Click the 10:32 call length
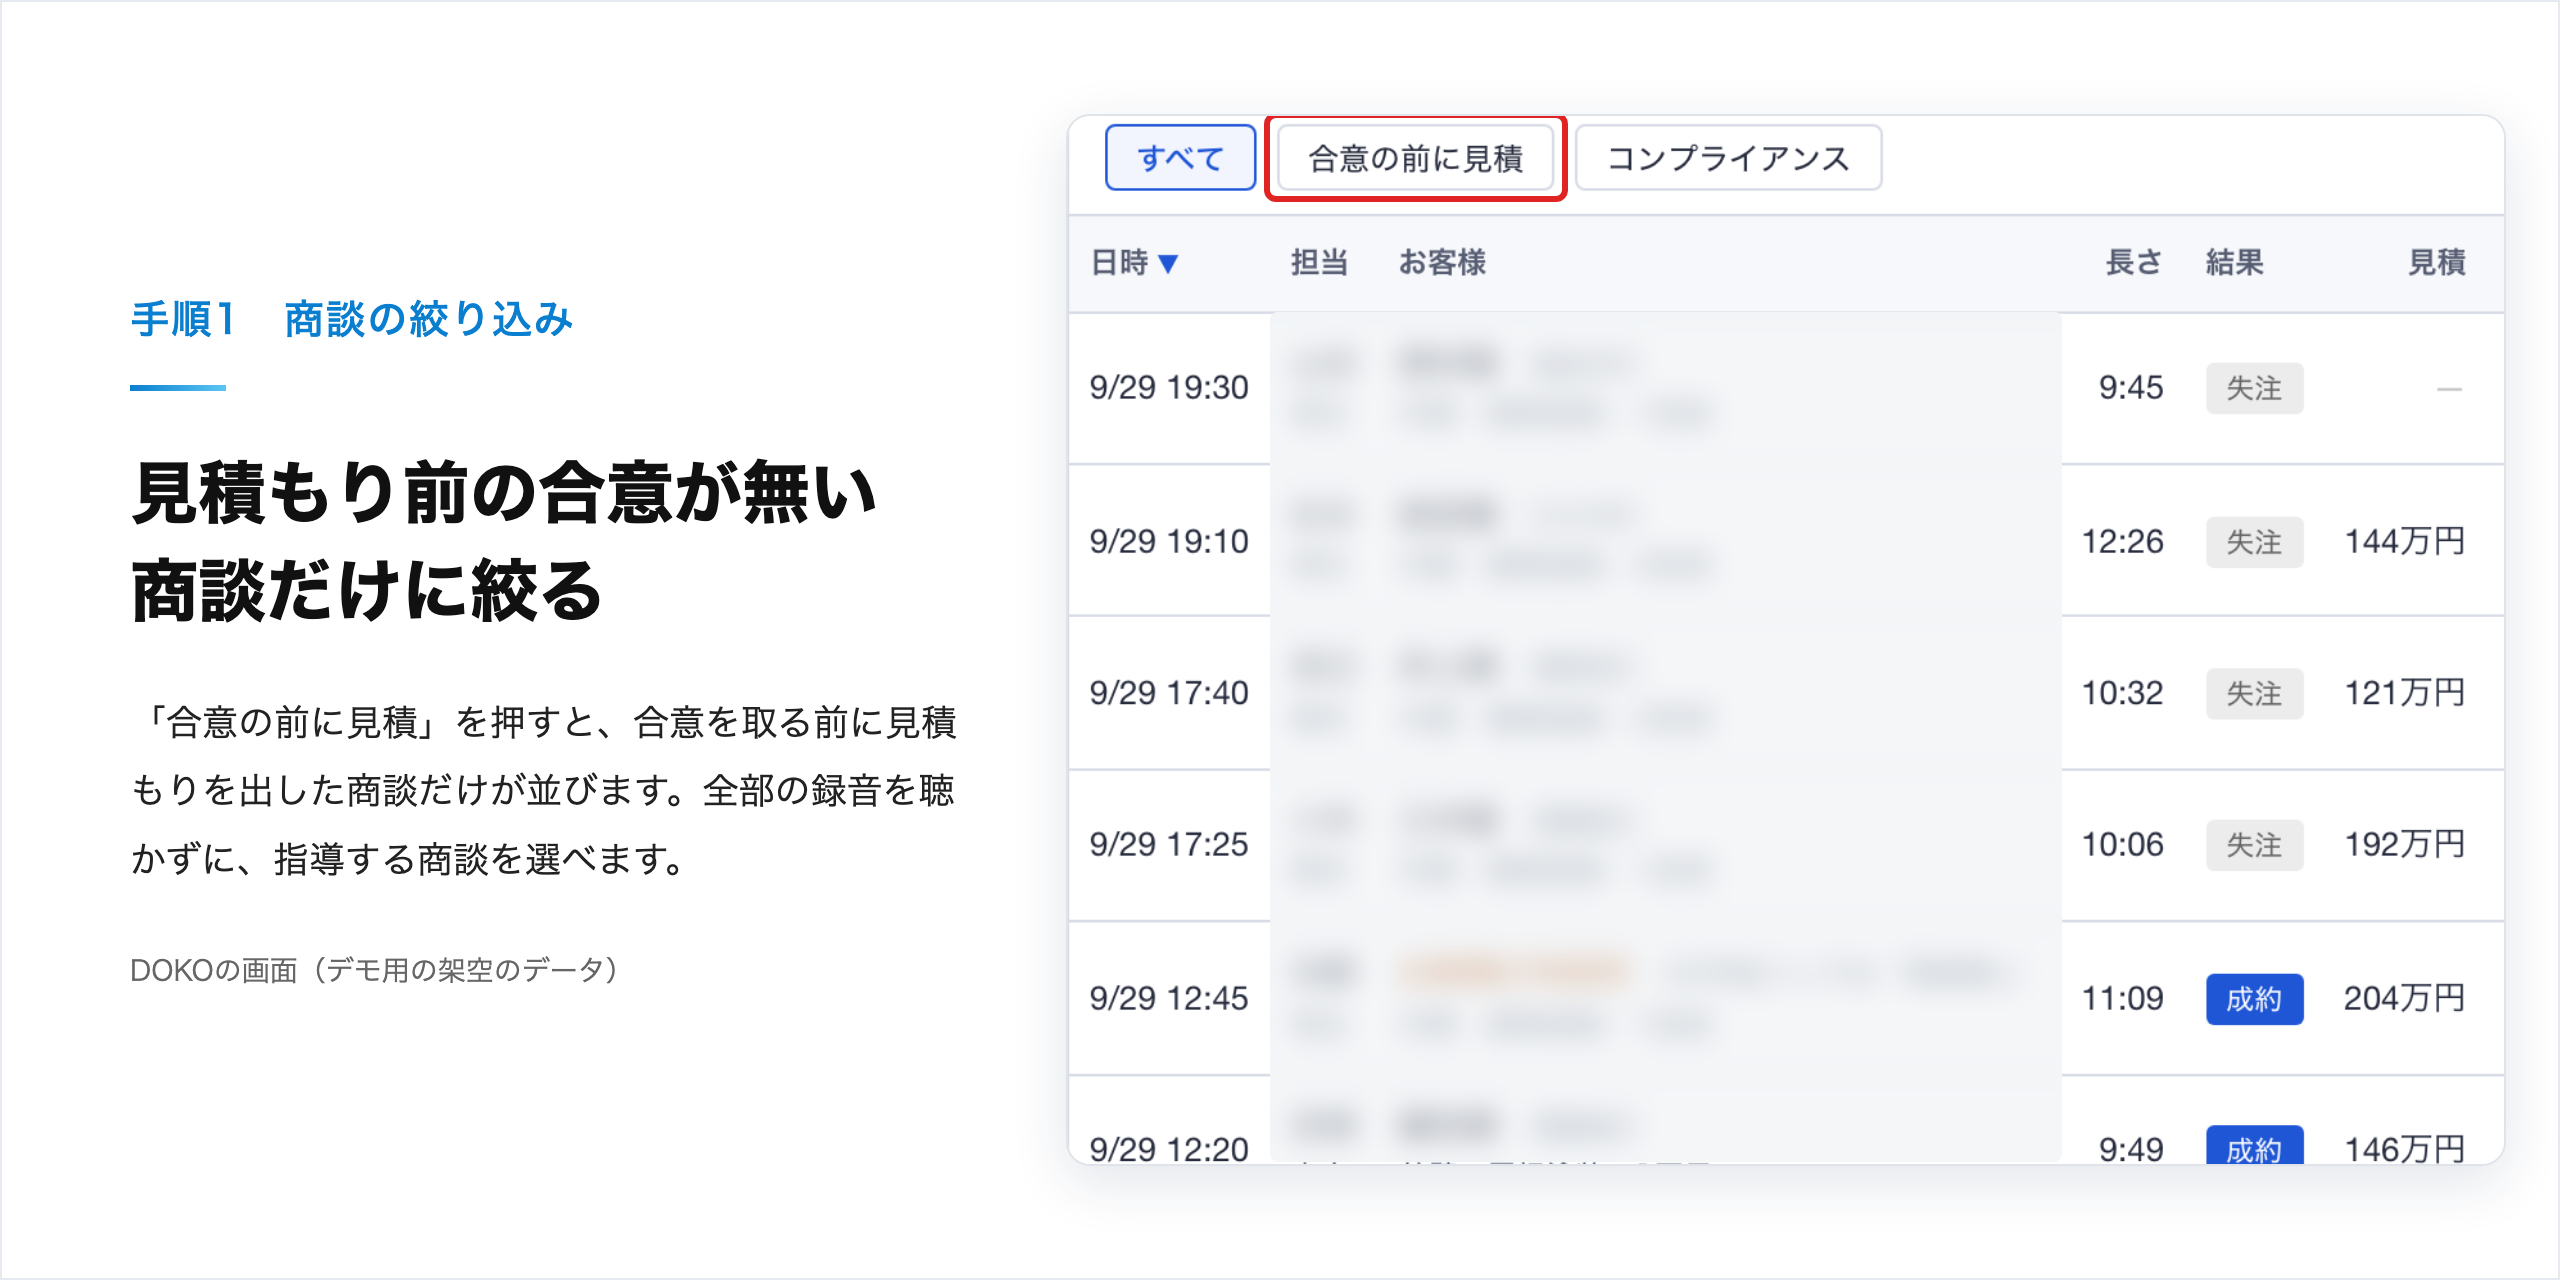2560x1280 pixels. click(x=2122, y=693)
